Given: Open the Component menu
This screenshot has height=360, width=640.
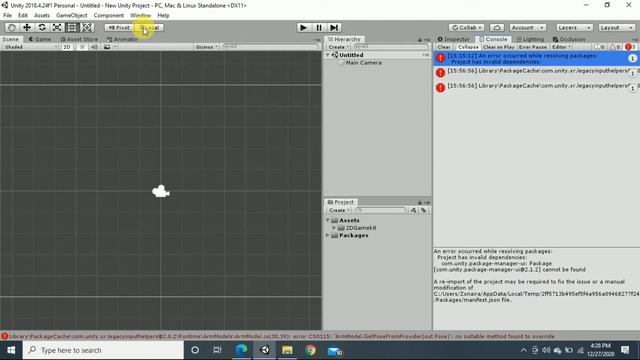Looking at the screenshot, I should click(x=109, y=15).
